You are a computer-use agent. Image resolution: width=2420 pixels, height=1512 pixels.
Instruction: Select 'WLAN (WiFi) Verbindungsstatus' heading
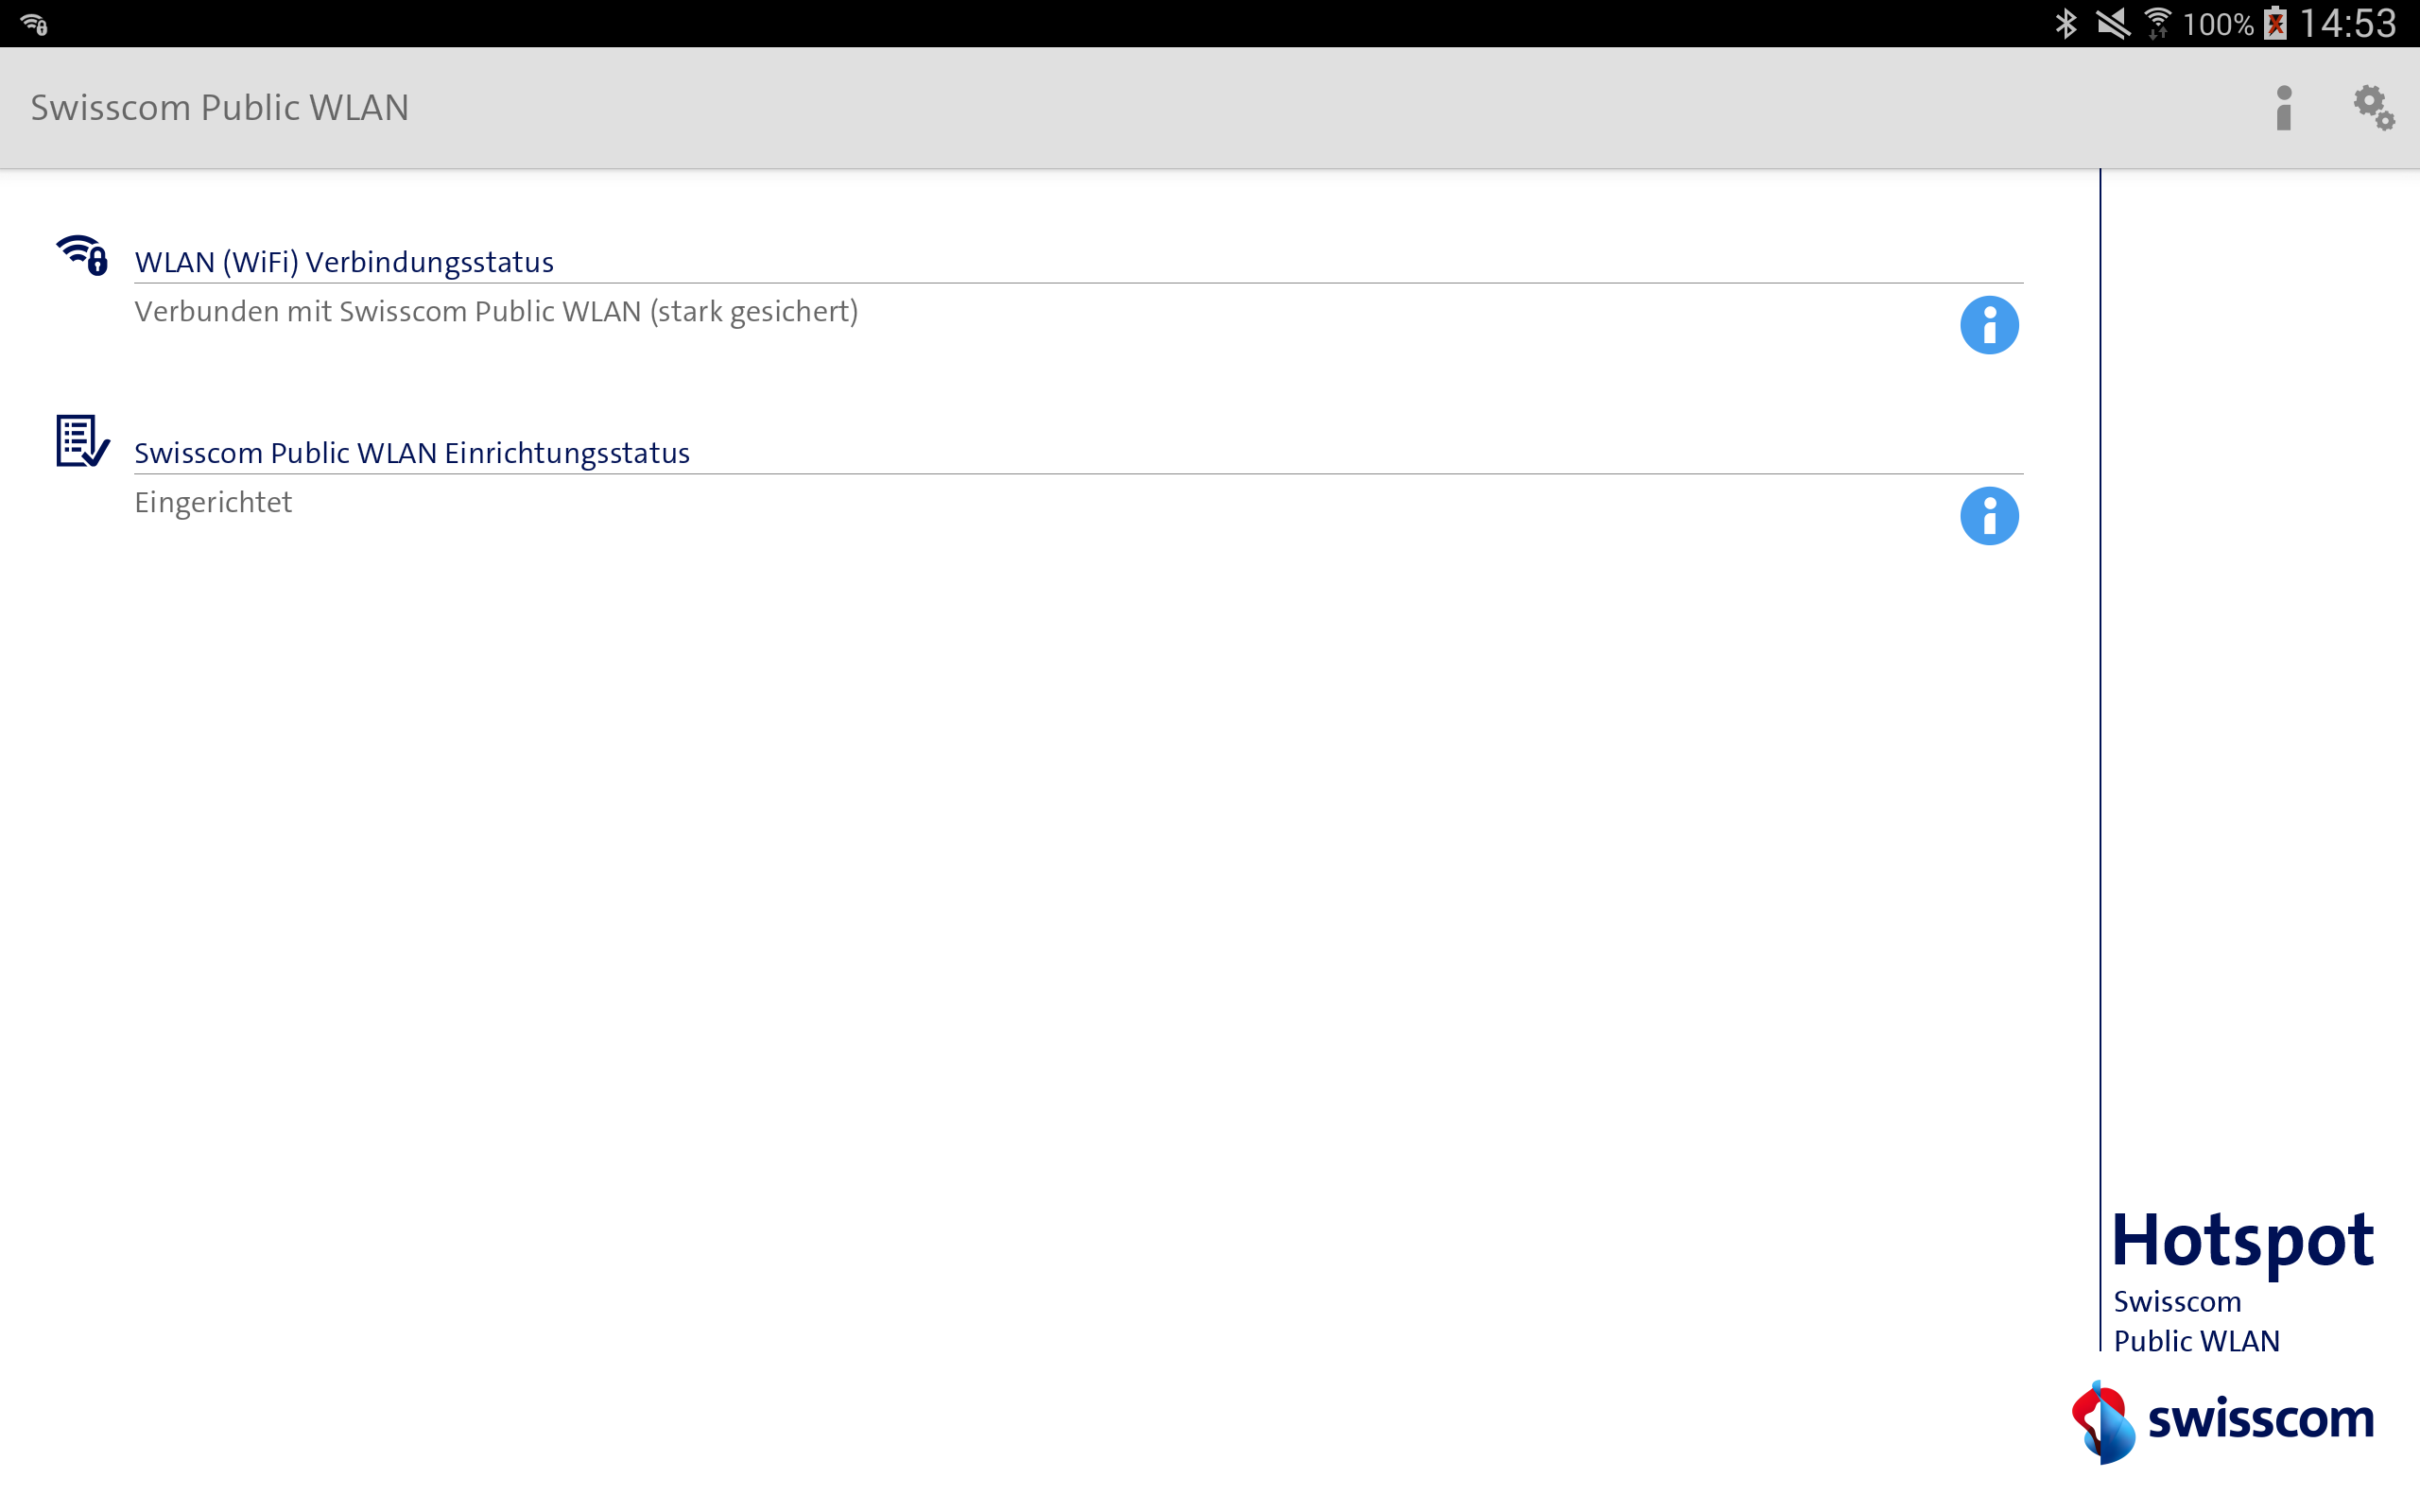[344, 262]
